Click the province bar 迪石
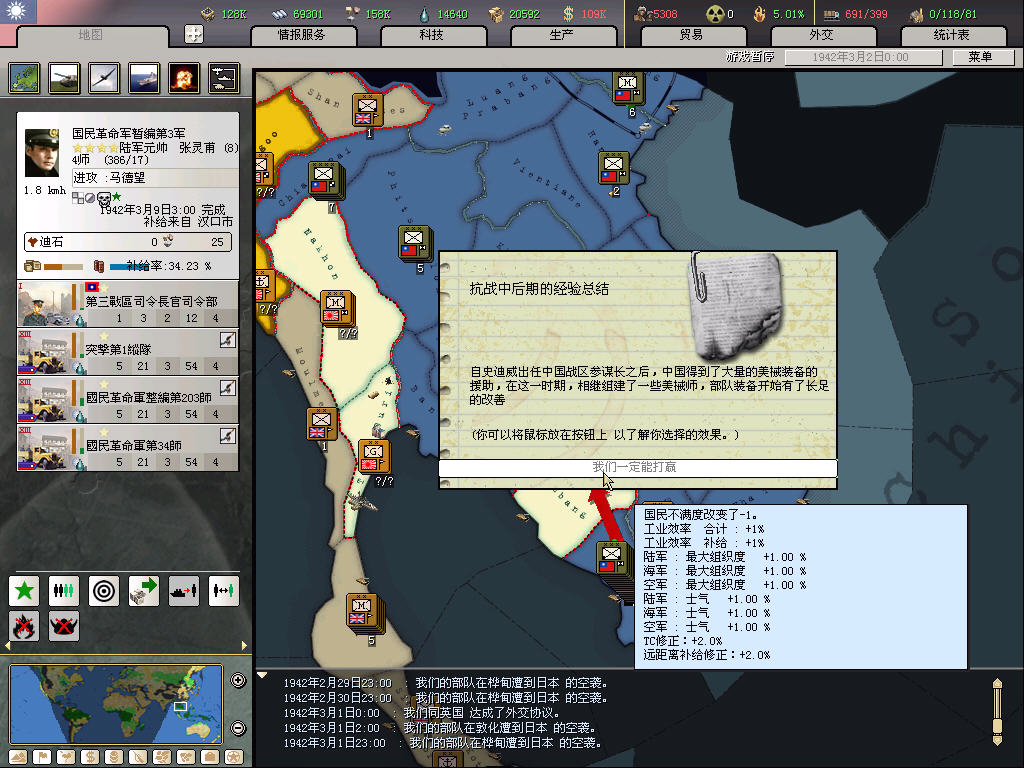This screenshot has height=768, width=1024. 127,242
